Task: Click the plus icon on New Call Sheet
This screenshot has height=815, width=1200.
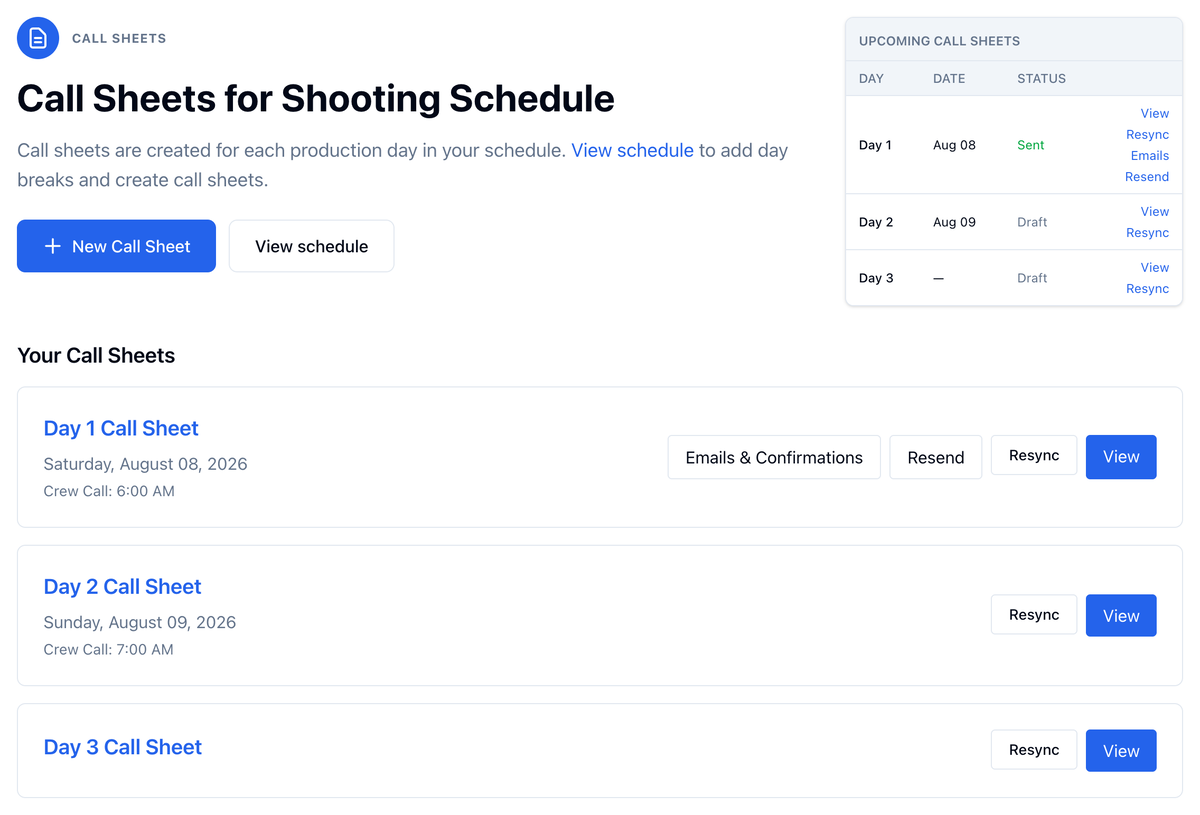Action: pos(53,246)
